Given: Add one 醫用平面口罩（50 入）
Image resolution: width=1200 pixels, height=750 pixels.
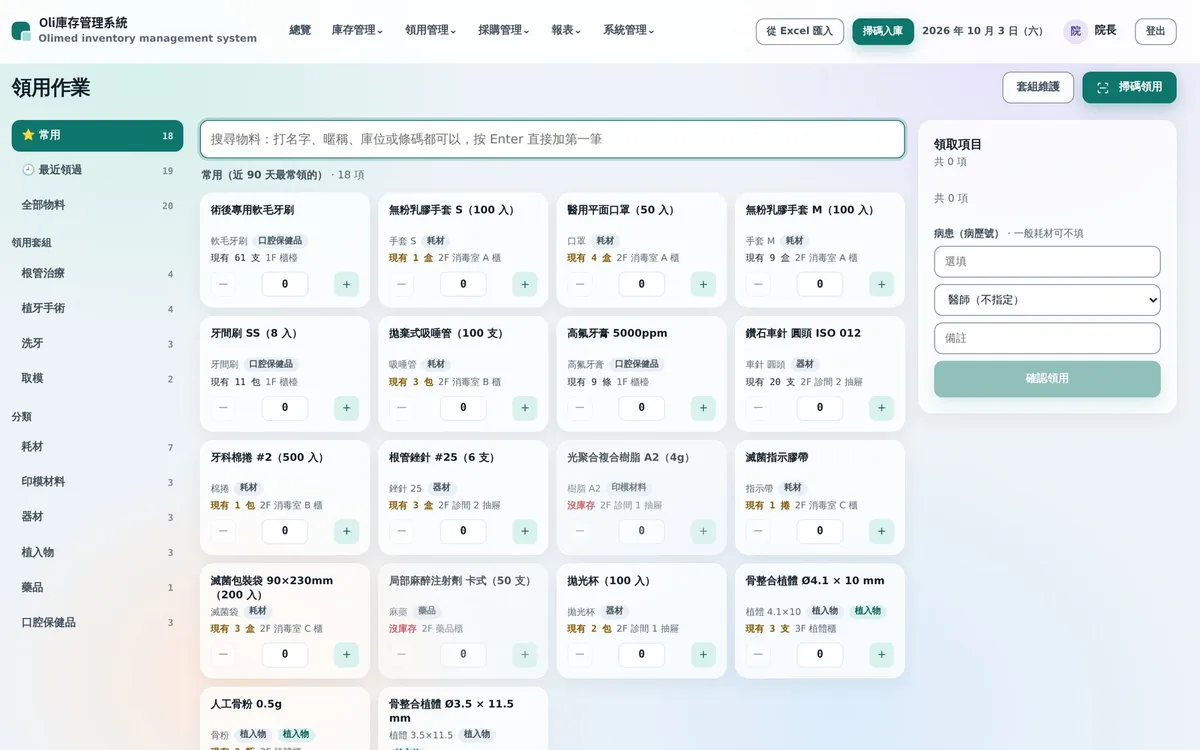Looking at the screenshot, I should 703,284.
